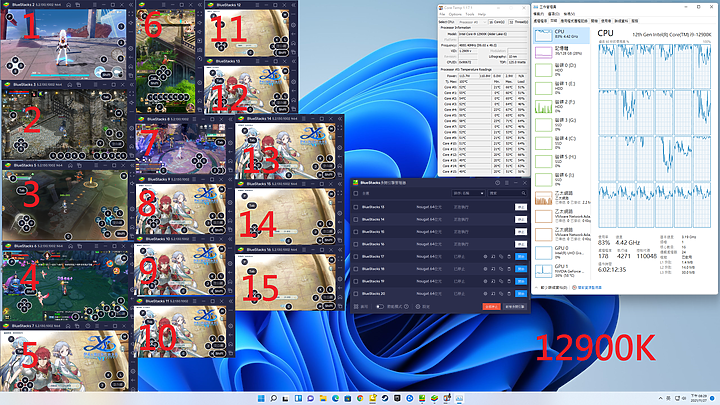The height and width of the screenshot is (405, 720).
Task: Open settings gear for BlueStacks 20 row
Action: 485,293
